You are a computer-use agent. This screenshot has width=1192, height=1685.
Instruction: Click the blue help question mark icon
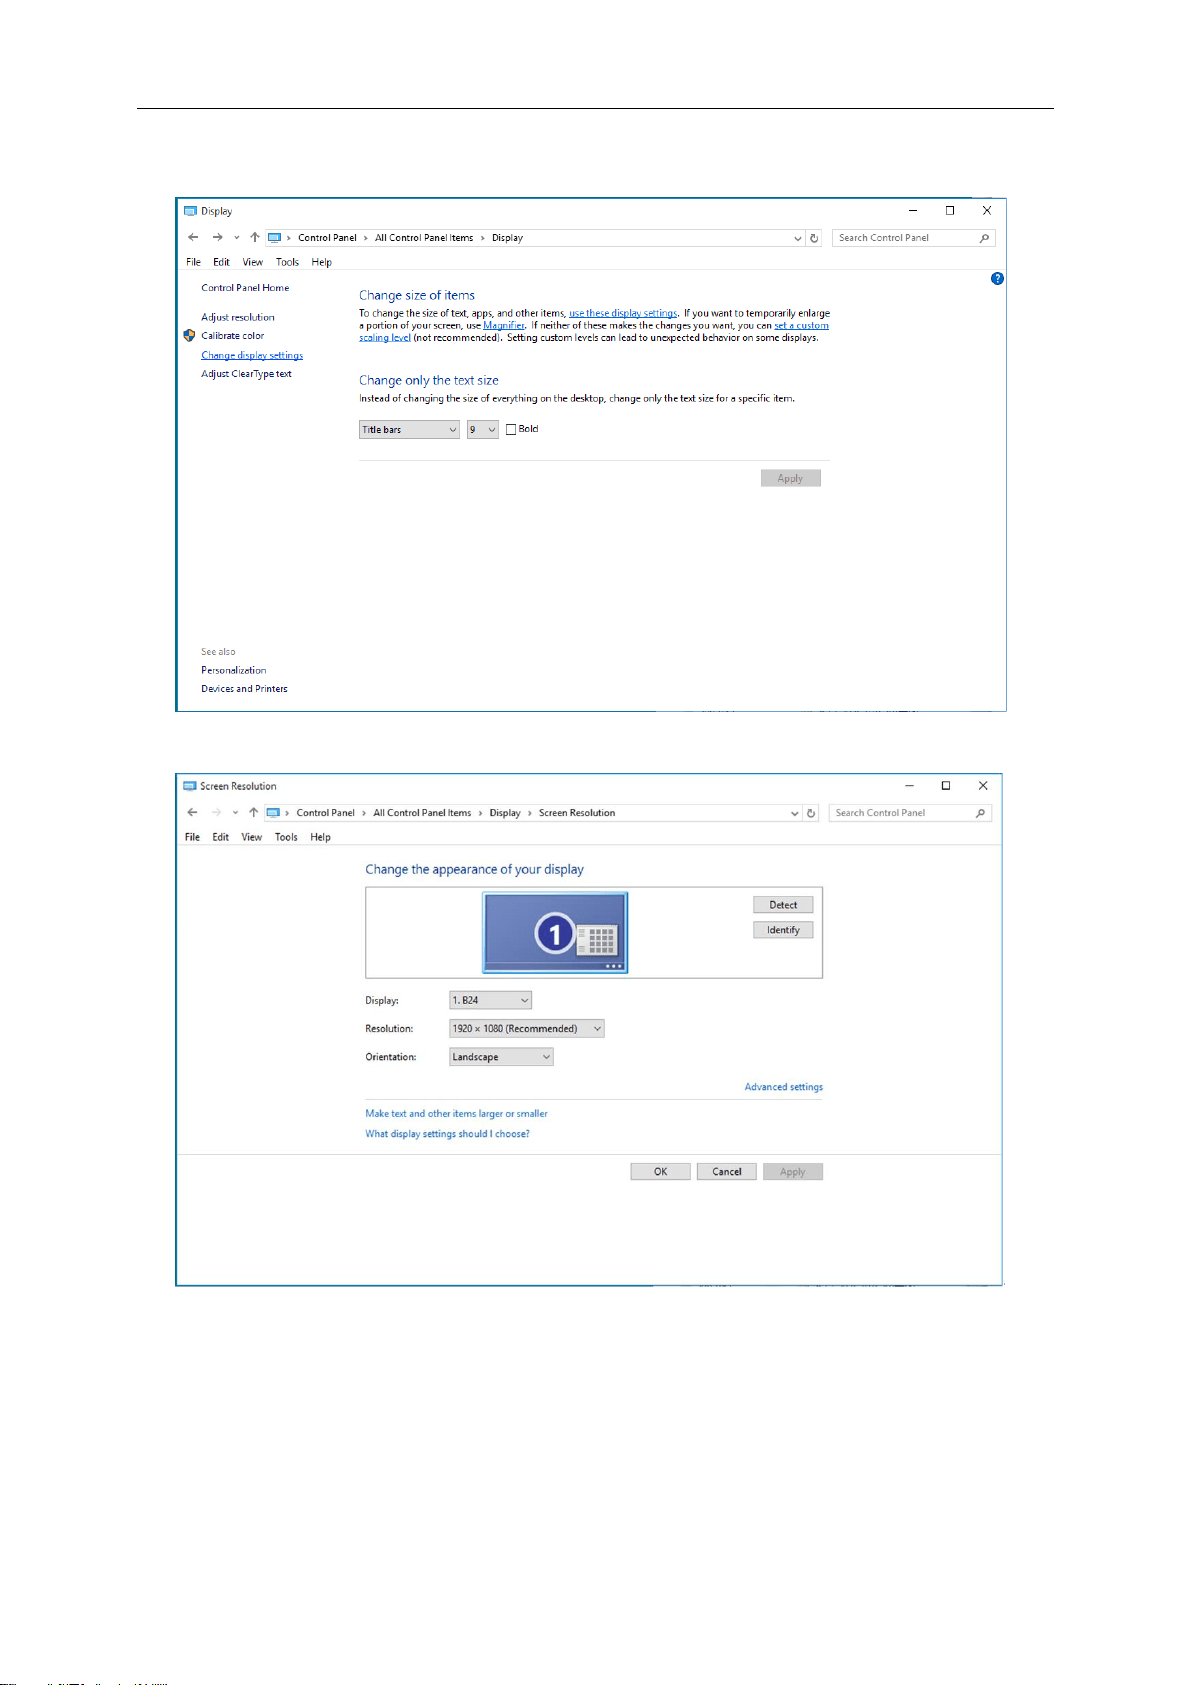997,279
